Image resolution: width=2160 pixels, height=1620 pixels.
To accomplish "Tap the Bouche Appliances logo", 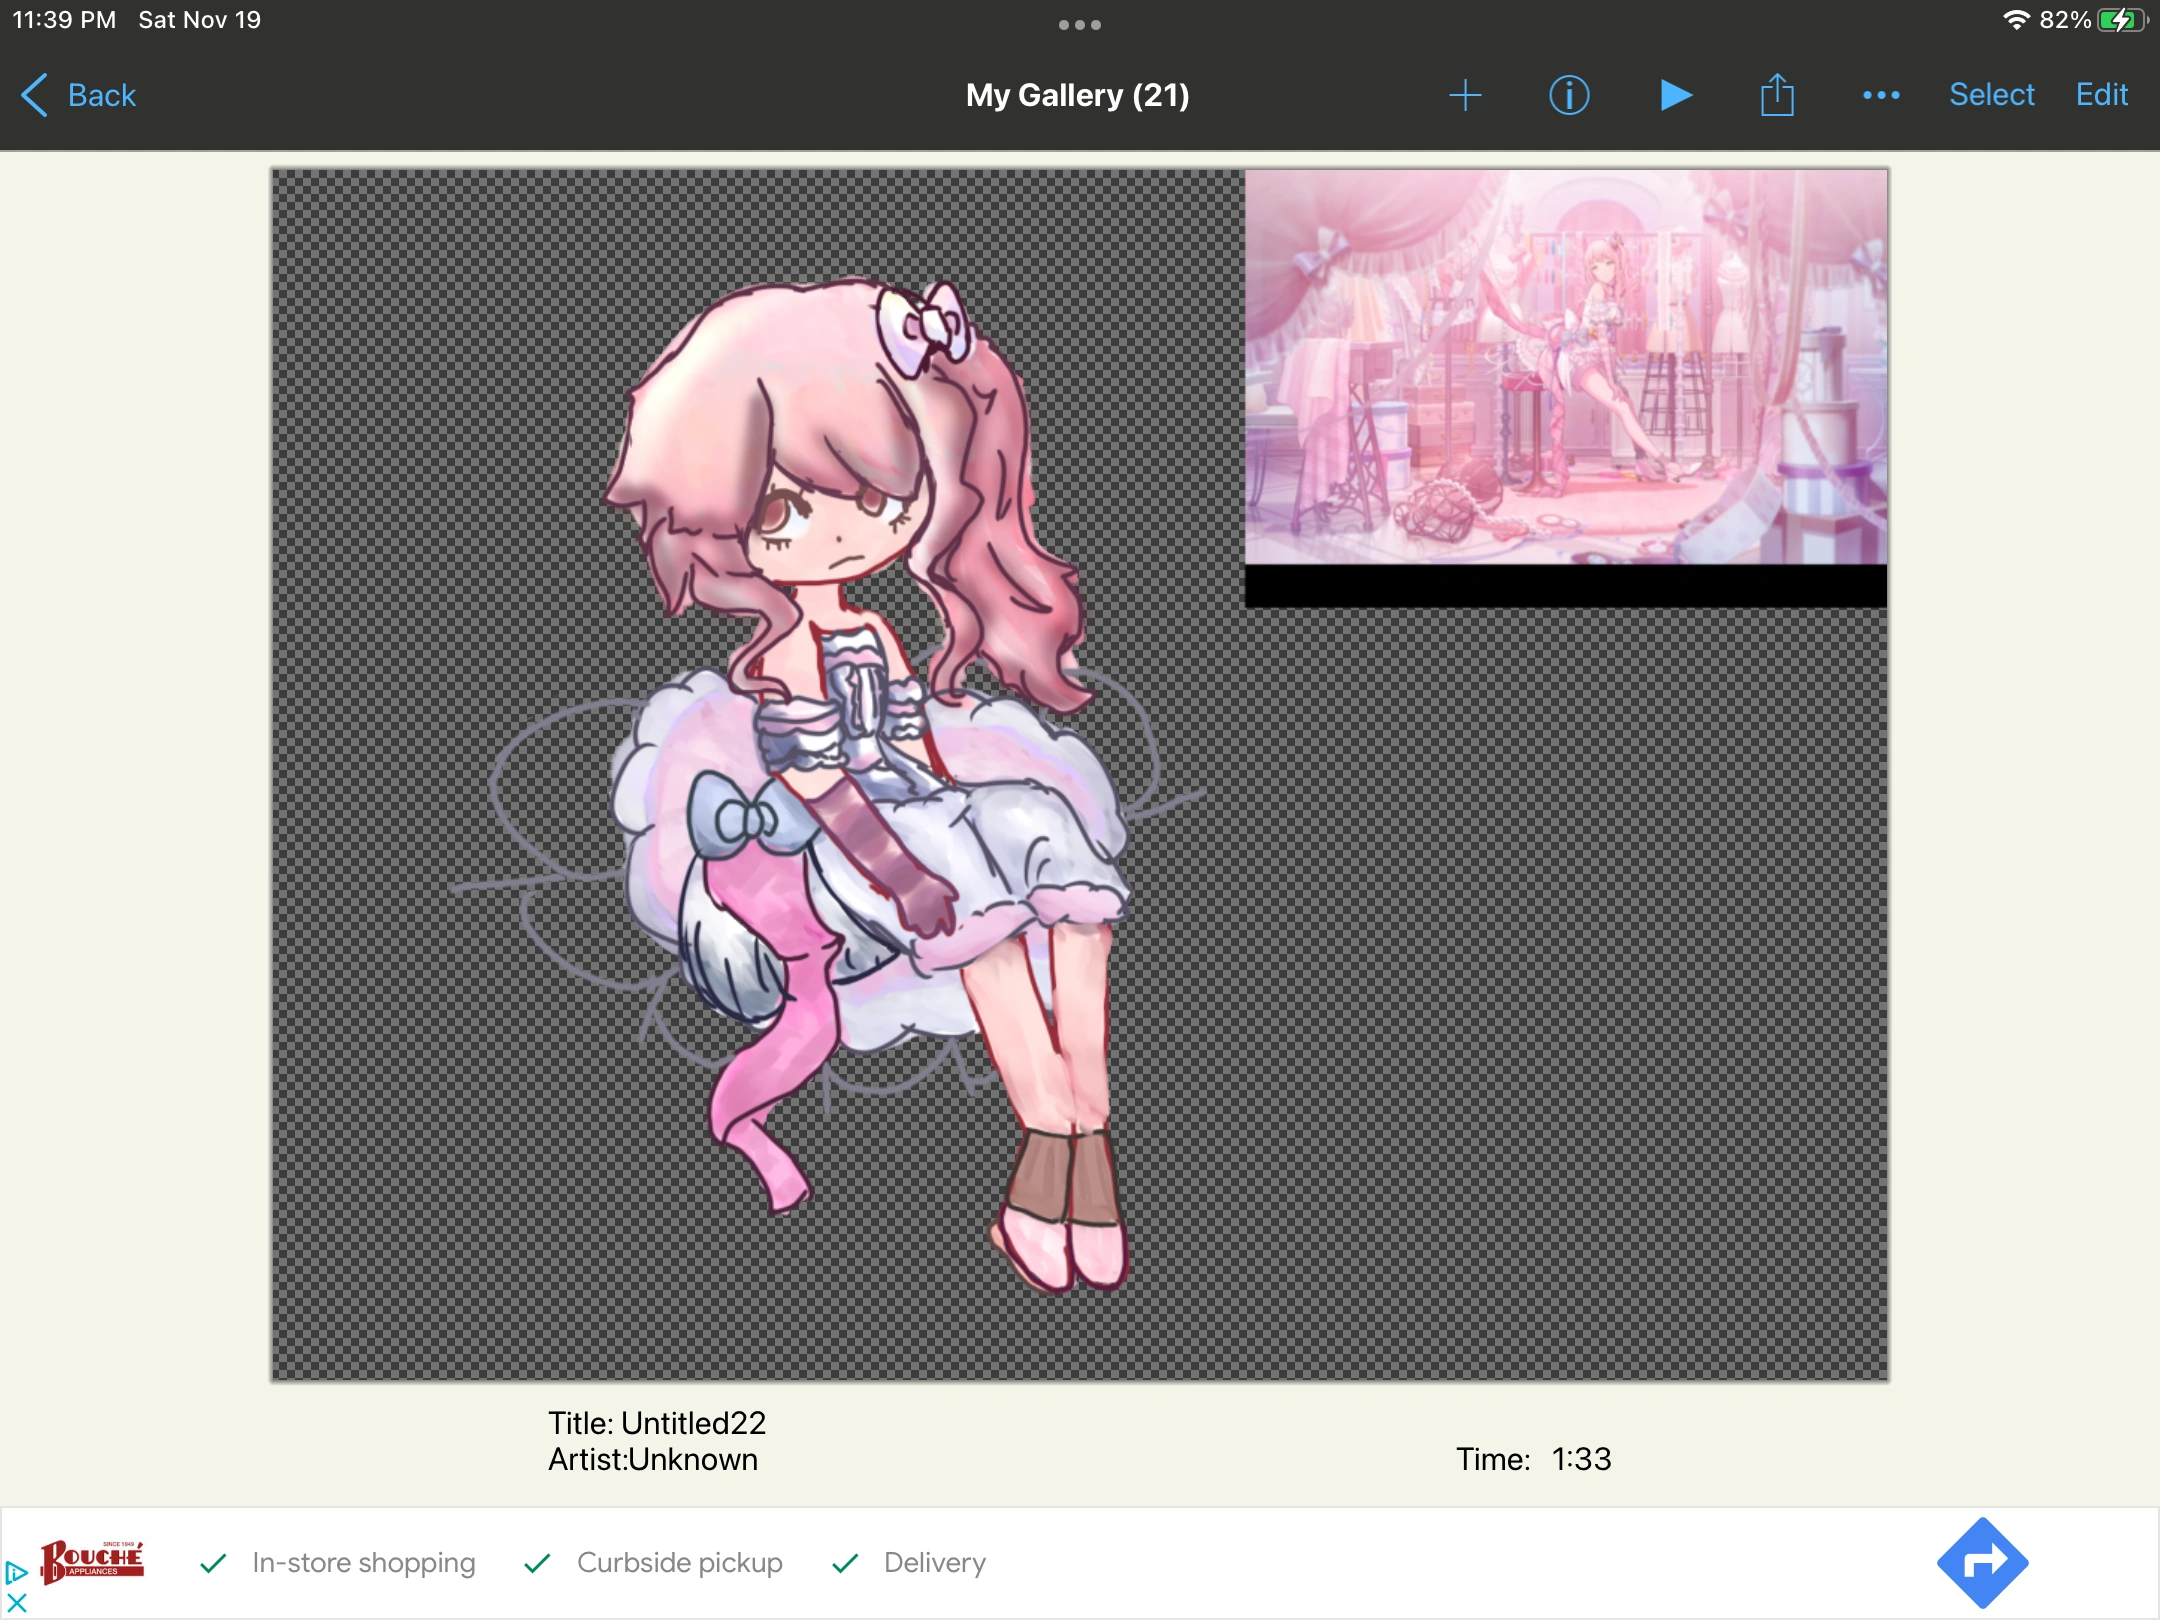I will coord(92,1562).
